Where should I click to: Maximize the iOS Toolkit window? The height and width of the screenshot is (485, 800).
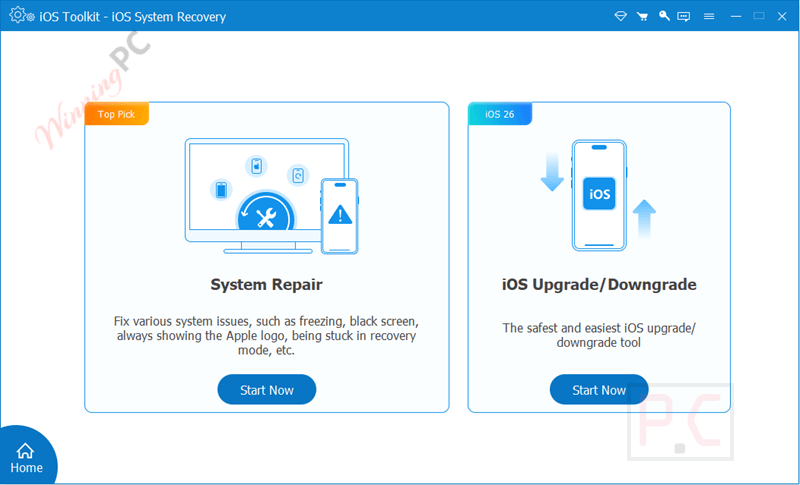click(759, 16)
